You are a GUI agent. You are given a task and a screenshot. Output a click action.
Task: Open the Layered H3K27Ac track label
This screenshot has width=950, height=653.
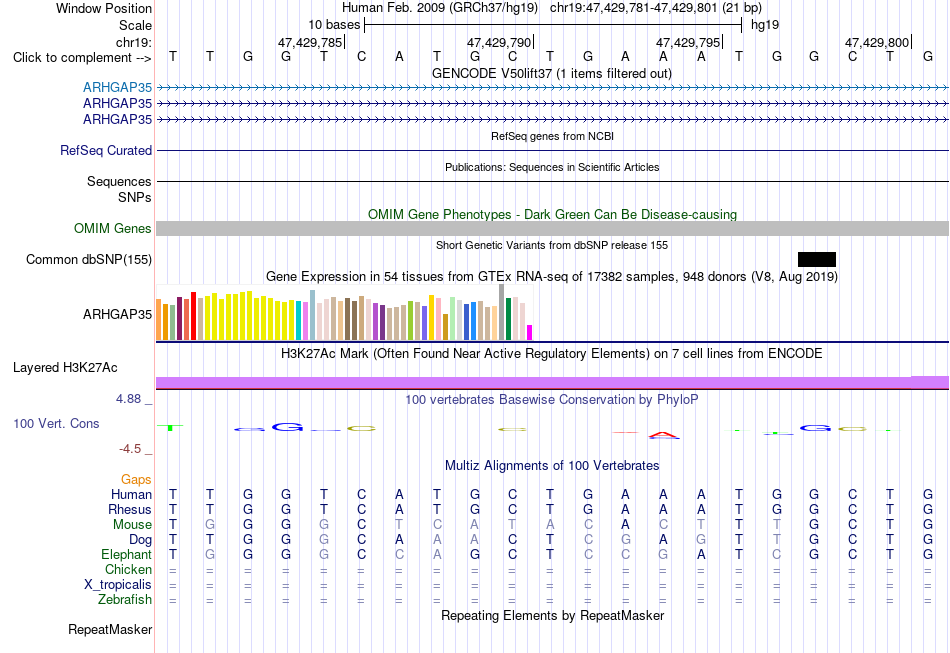pyautogui.click(x=65, y=368)
